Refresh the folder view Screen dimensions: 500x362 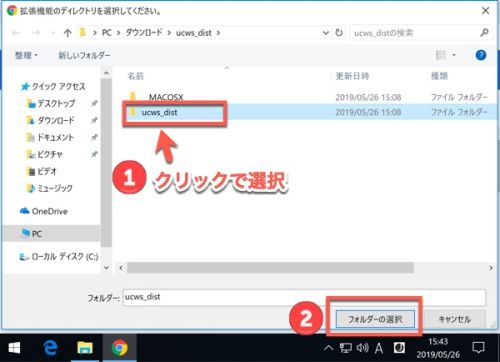(339, 33)
